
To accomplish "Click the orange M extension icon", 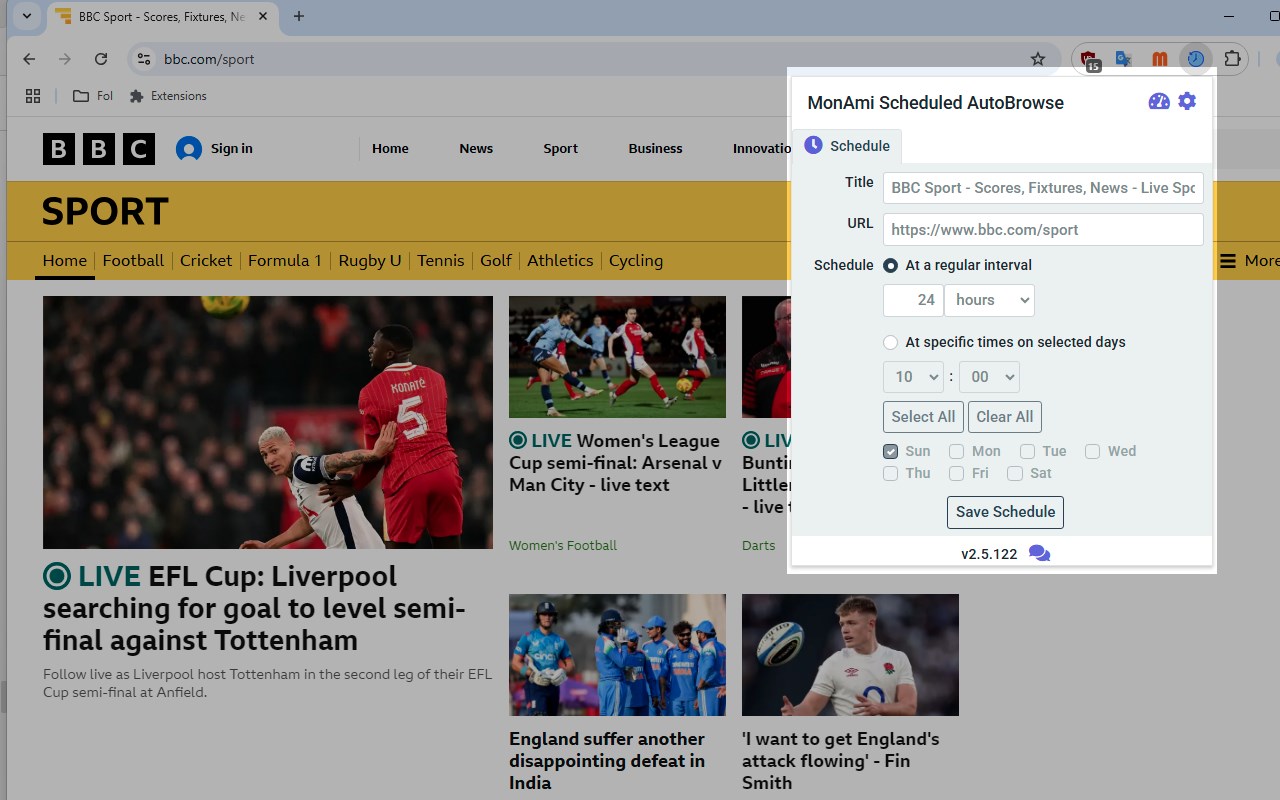I will [x=1160, y=59].
